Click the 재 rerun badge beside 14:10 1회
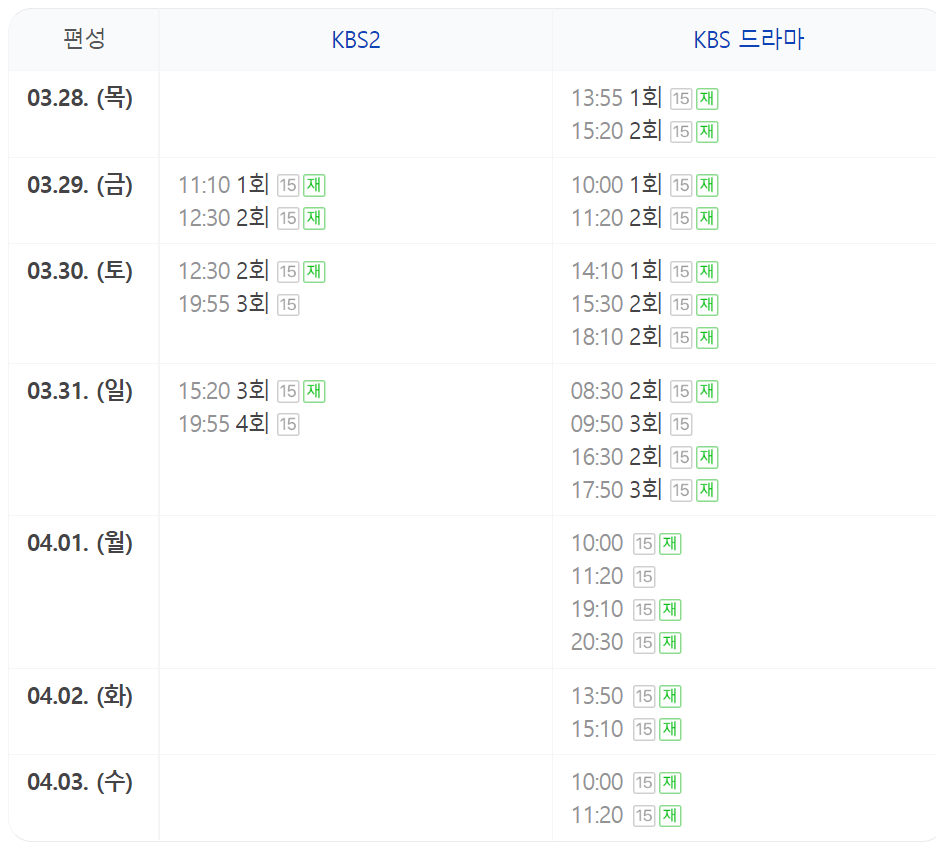The width and height of the screenshot is (936, 863). pyautogui.click(x=707, y=272)
